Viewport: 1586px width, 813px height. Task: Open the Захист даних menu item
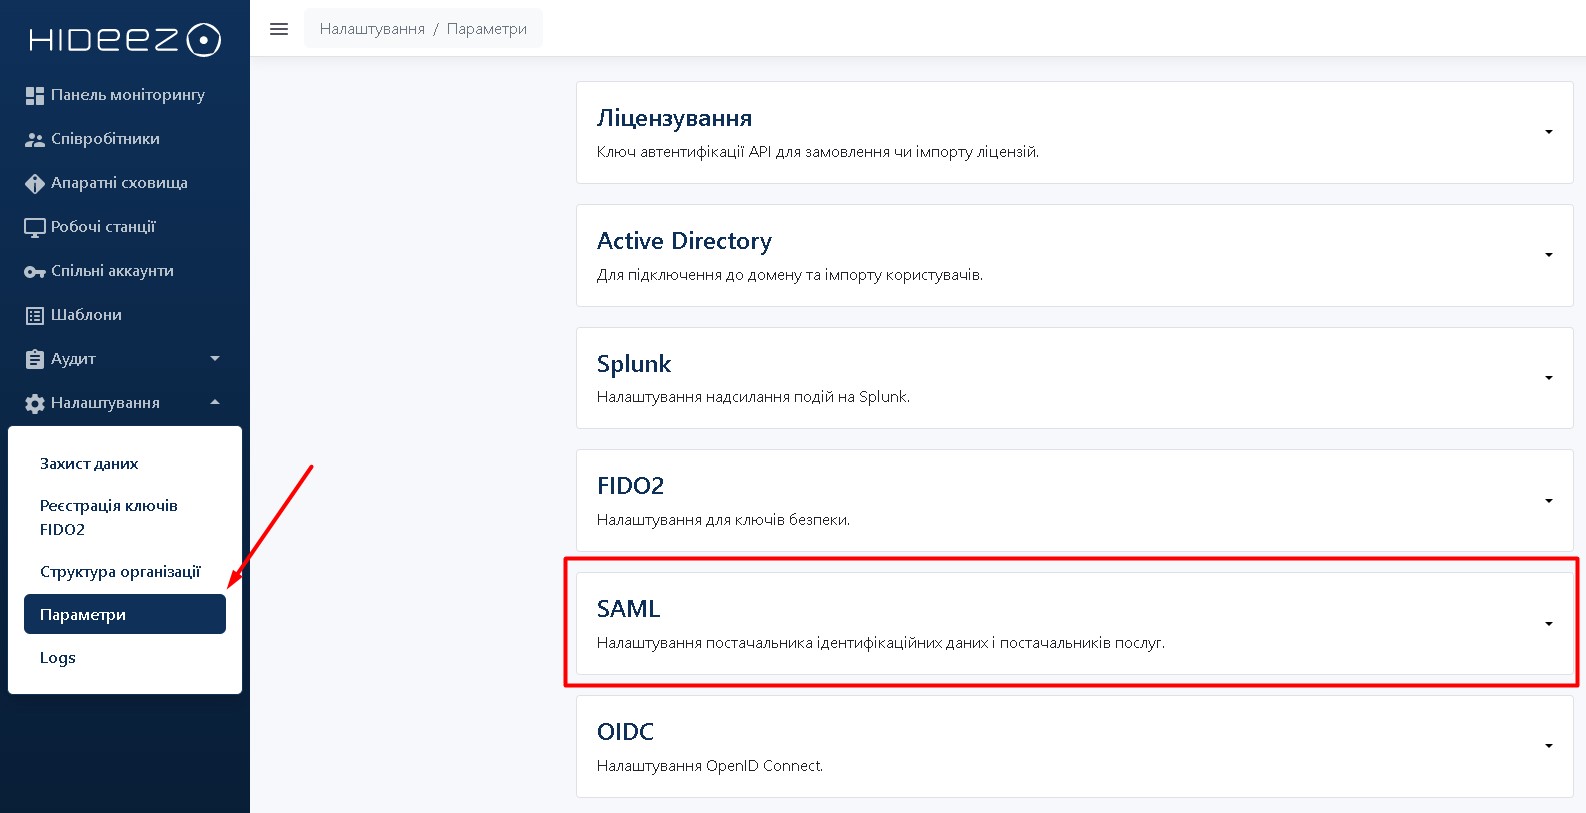coord(89,464)
